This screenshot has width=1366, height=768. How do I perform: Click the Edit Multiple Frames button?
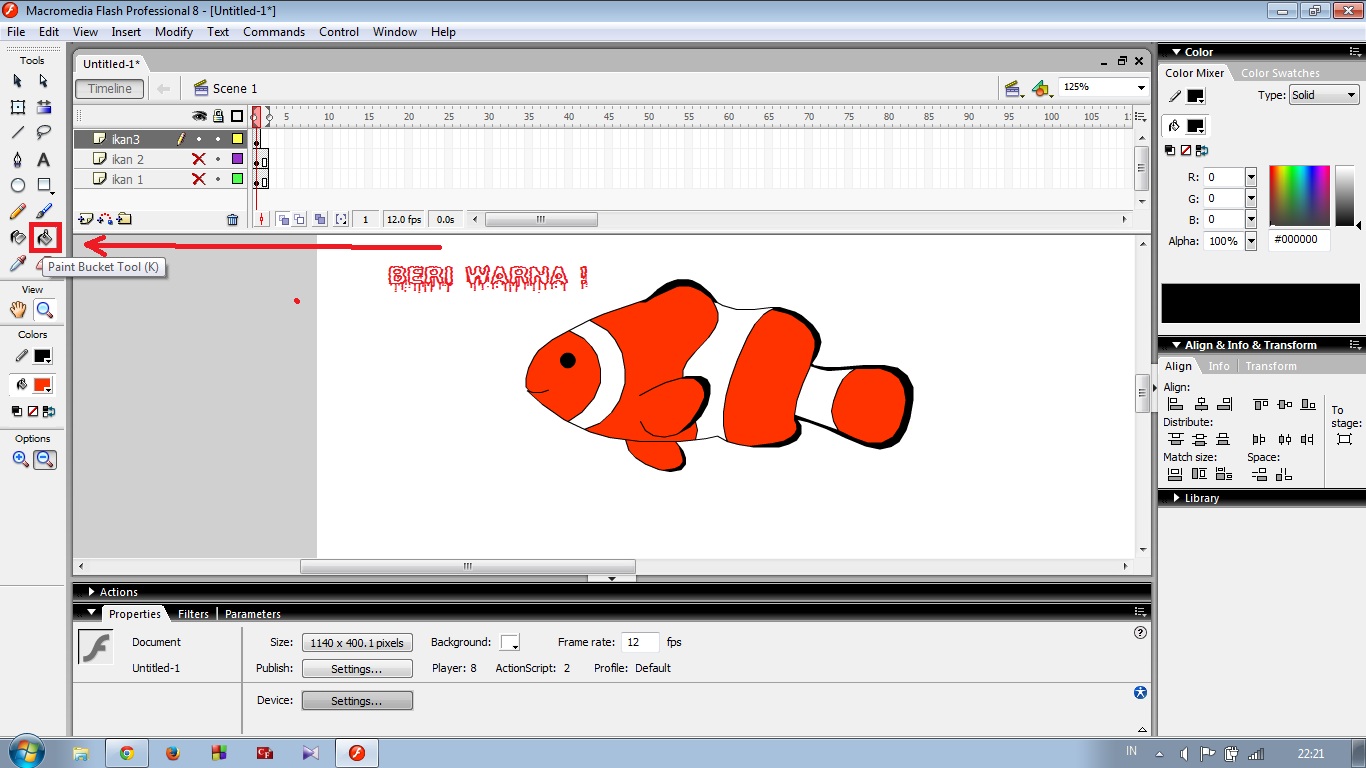pyautogui.click(x=320, y=219)
